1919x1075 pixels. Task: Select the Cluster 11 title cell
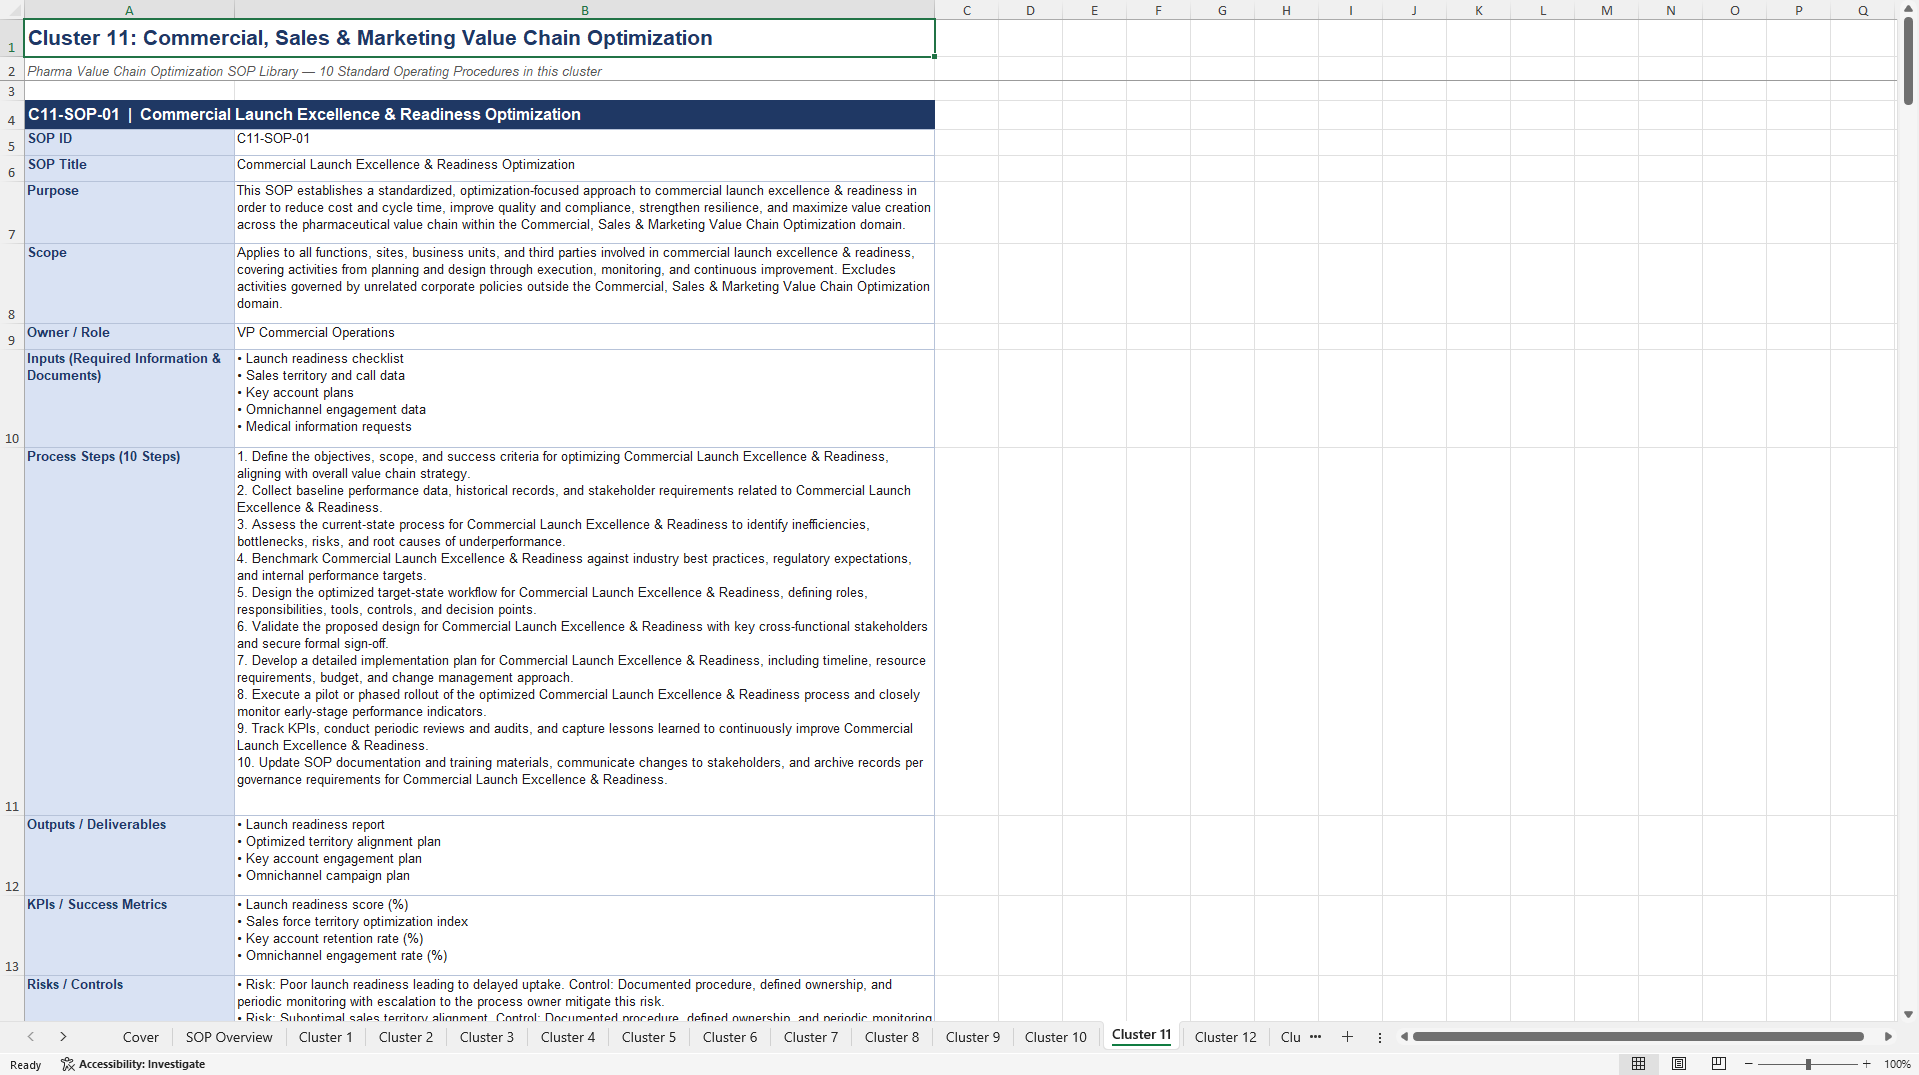pyautogui.click(x=480, y=38)
